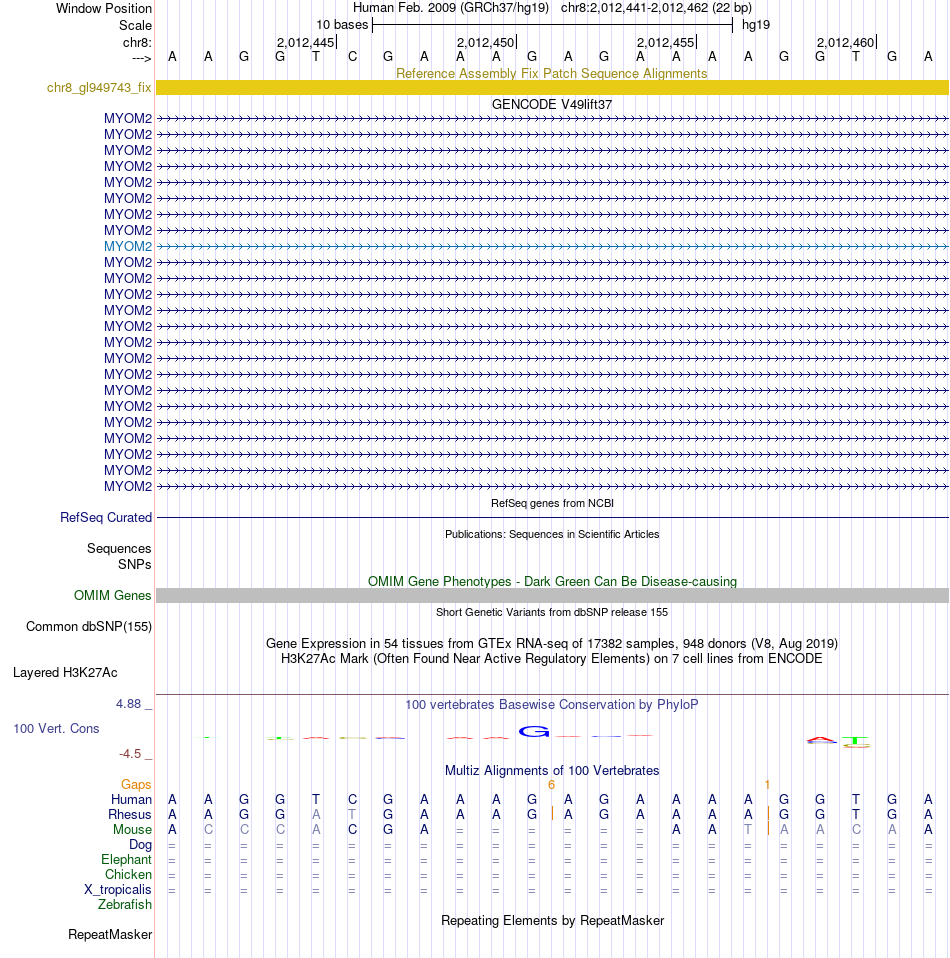Click the gray OMIM Genes item bar
Image resolution: width=950 pixels, height=958 pixels.
click(552, 596)
